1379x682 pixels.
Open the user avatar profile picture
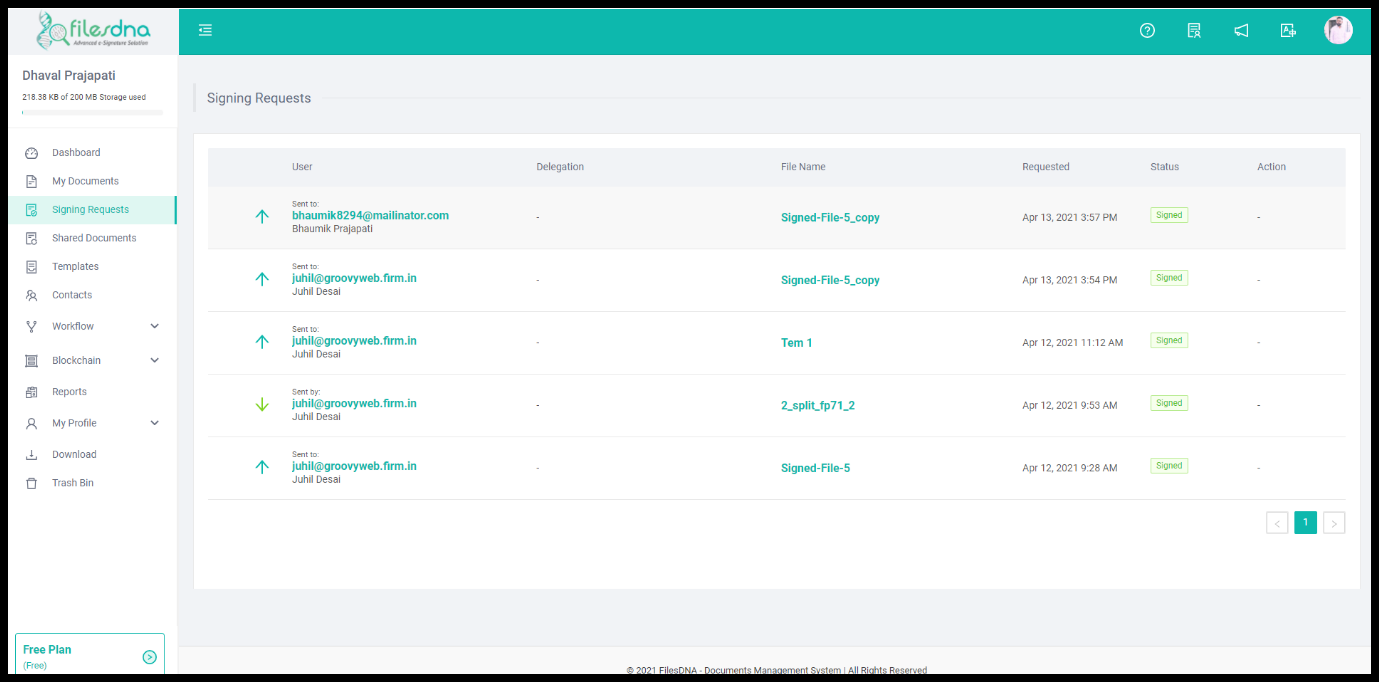pos(1338,30)
